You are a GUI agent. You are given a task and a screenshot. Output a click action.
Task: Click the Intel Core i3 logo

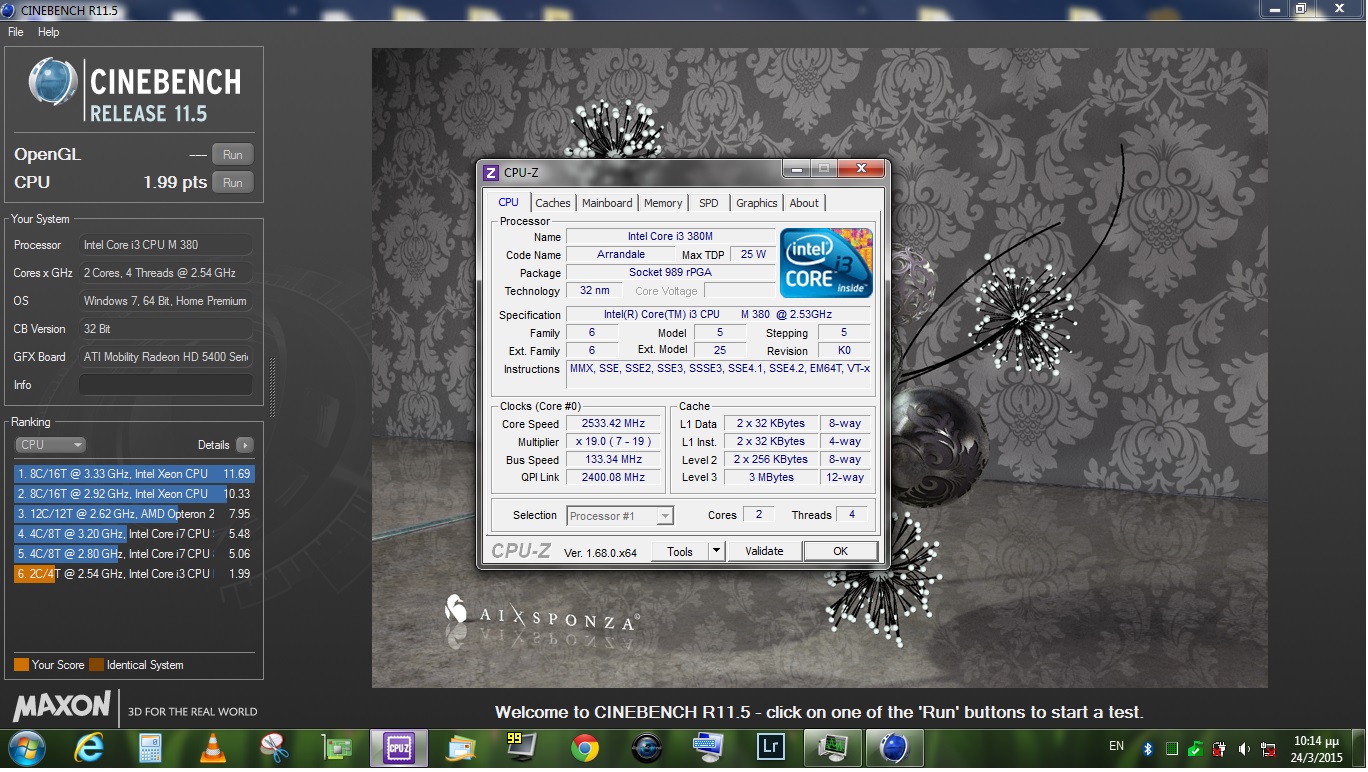[x=826, y=263]
